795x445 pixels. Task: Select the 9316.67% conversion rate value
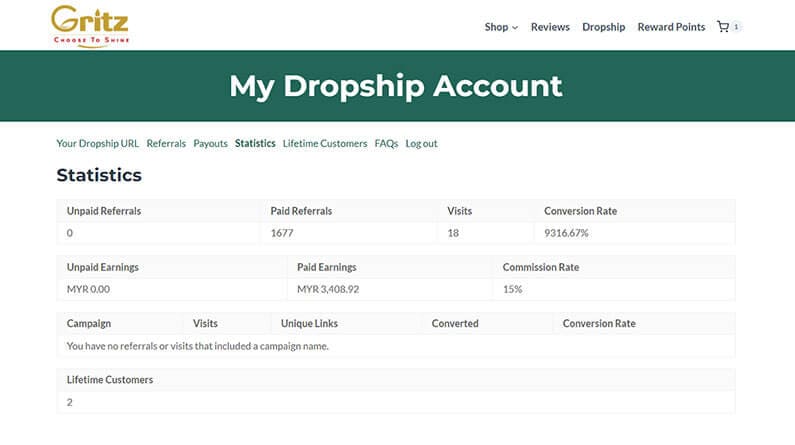tap(566, 233)
